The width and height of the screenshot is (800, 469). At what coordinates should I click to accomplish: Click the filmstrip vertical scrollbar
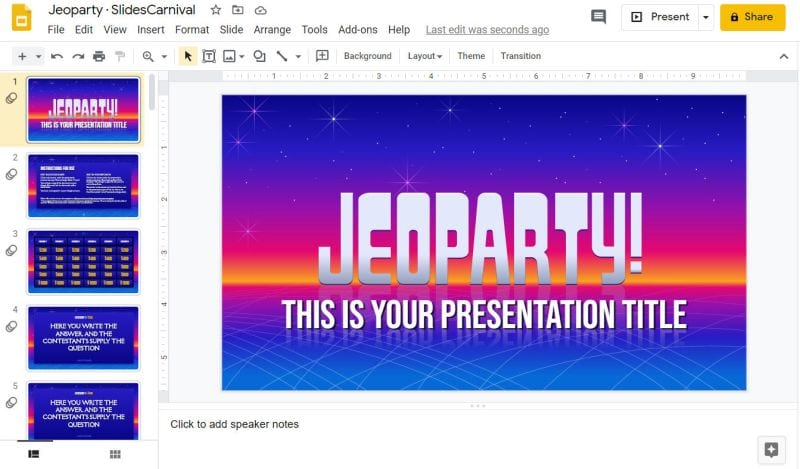[152, 93]
